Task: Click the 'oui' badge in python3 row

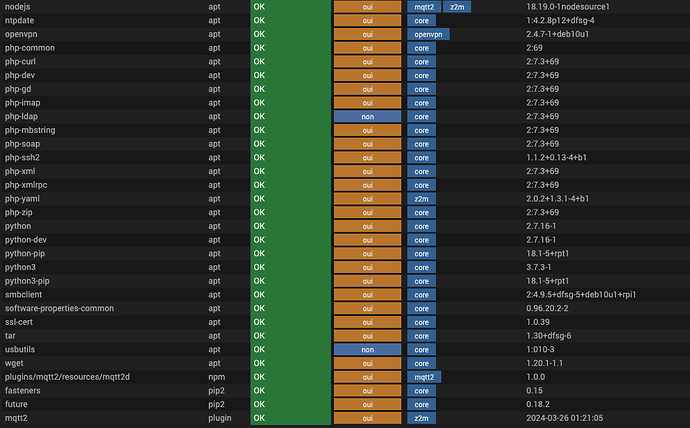Action: [367, 267]
